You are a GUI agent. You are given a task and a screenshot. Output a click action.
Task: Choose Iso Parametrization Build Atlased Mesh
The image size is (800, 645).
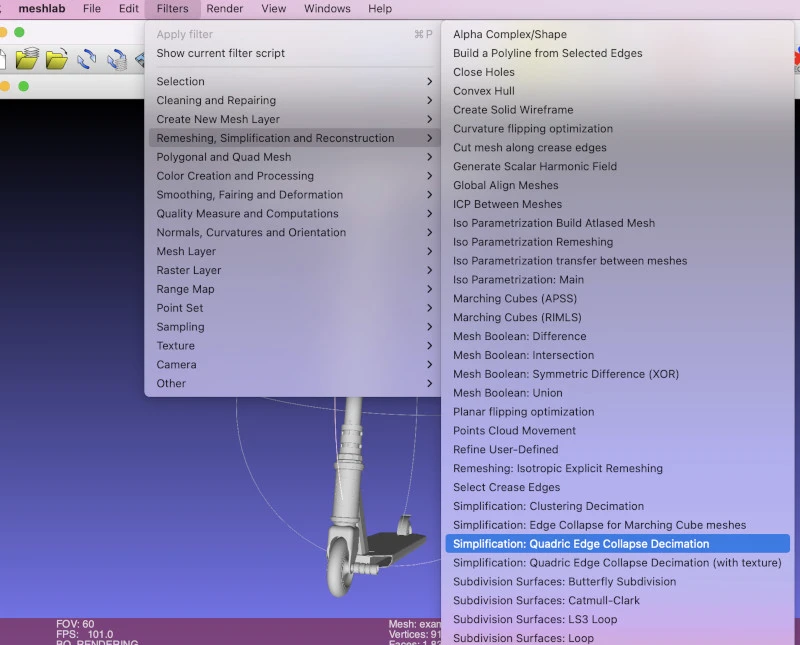pos(617,223)
